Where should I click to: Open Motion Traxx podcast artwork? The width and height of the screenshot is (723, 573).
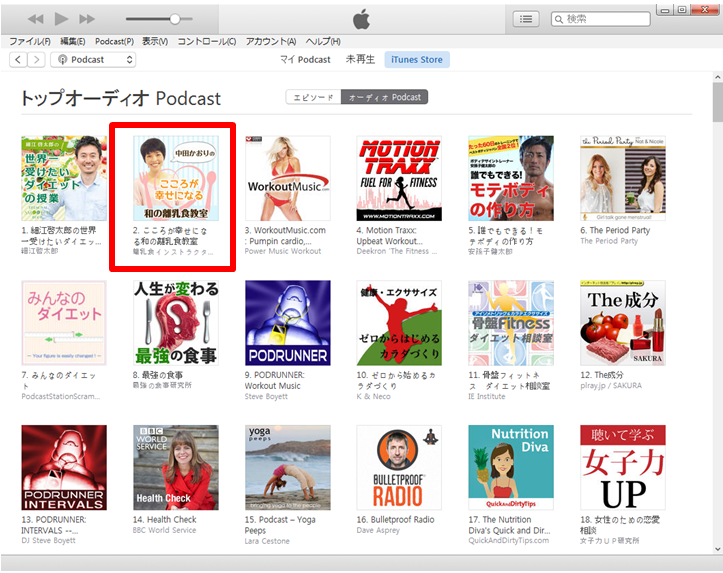pyautogui.click(x=399, y=178)
